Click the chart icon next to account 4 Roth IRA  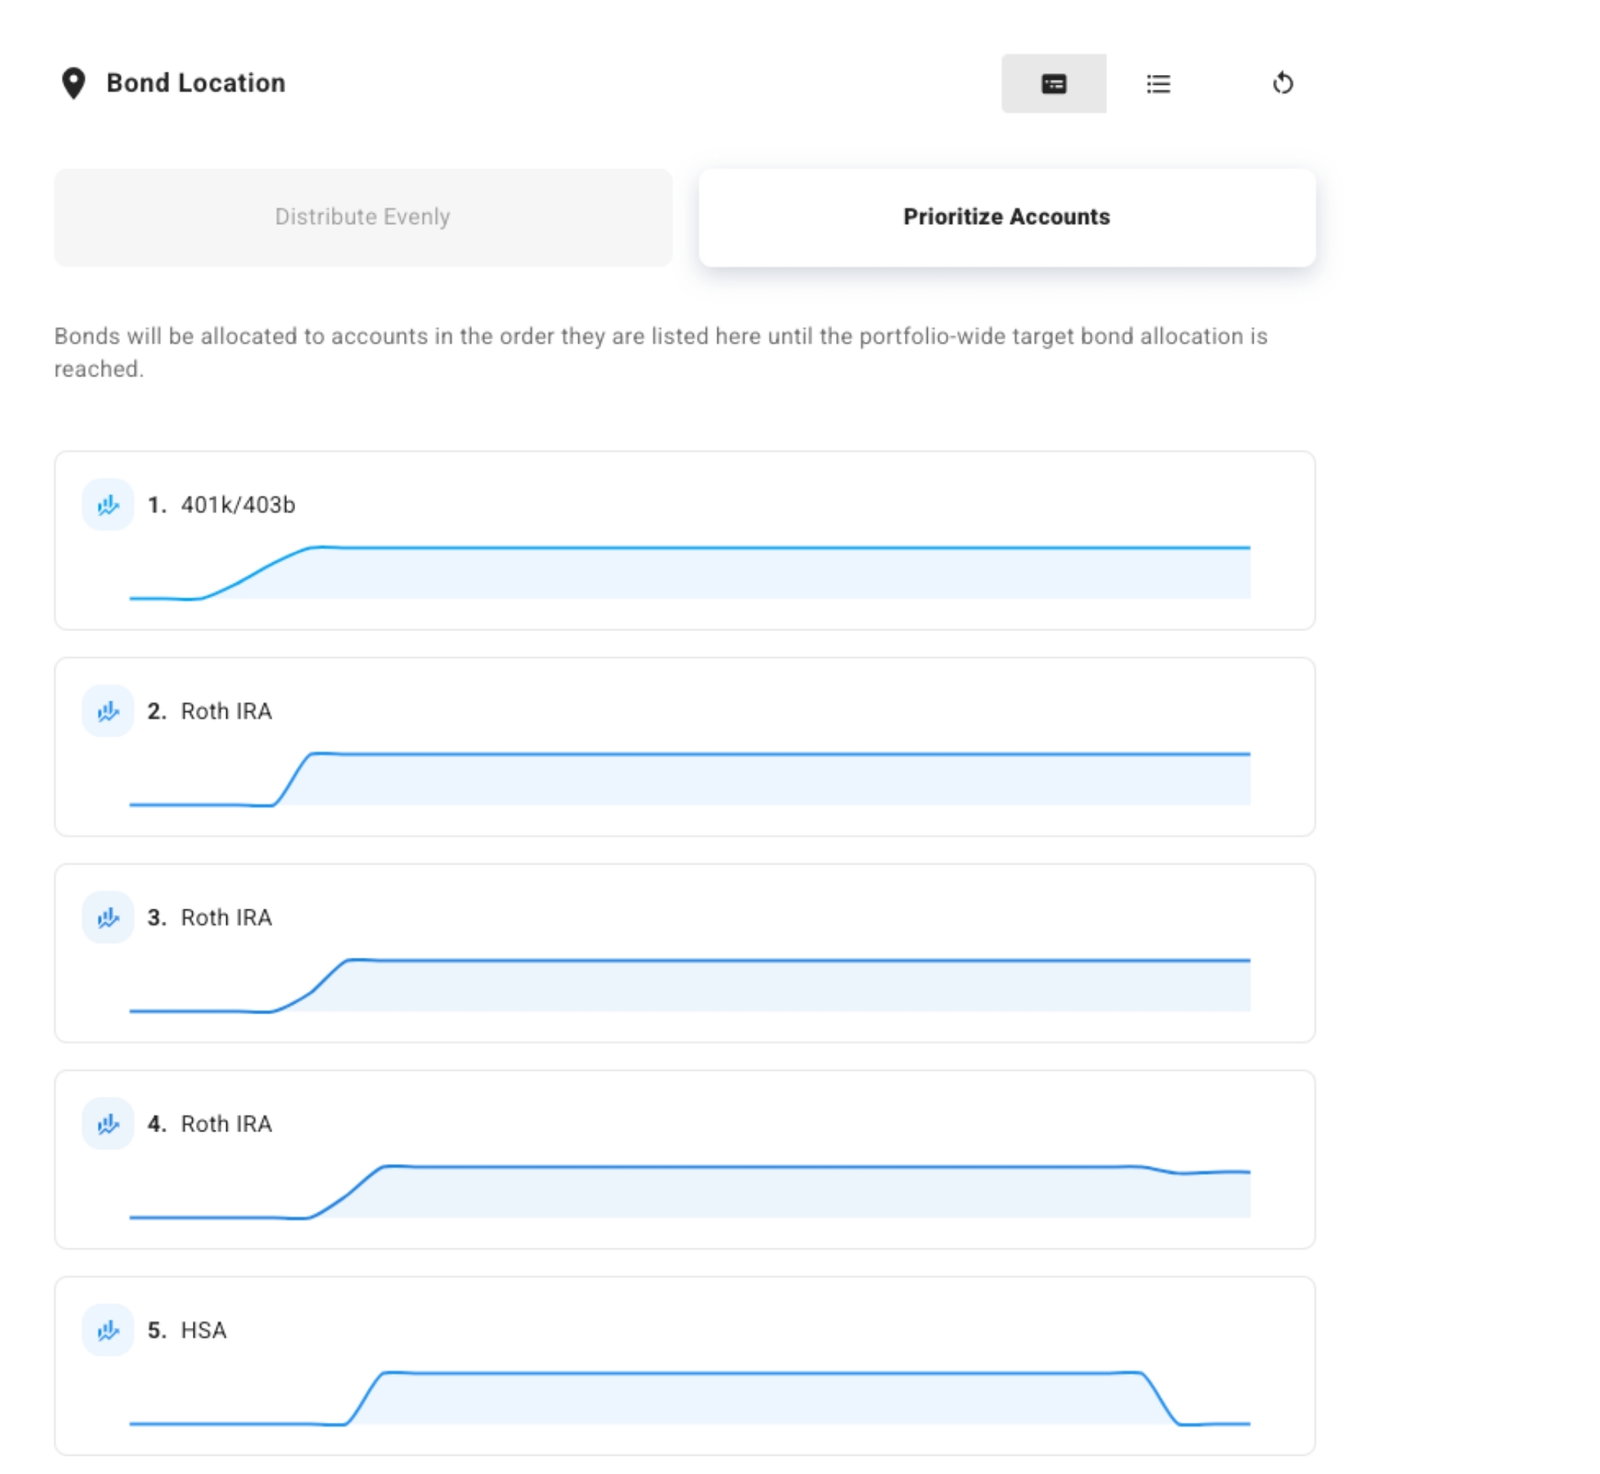(x=108, y=1124)
